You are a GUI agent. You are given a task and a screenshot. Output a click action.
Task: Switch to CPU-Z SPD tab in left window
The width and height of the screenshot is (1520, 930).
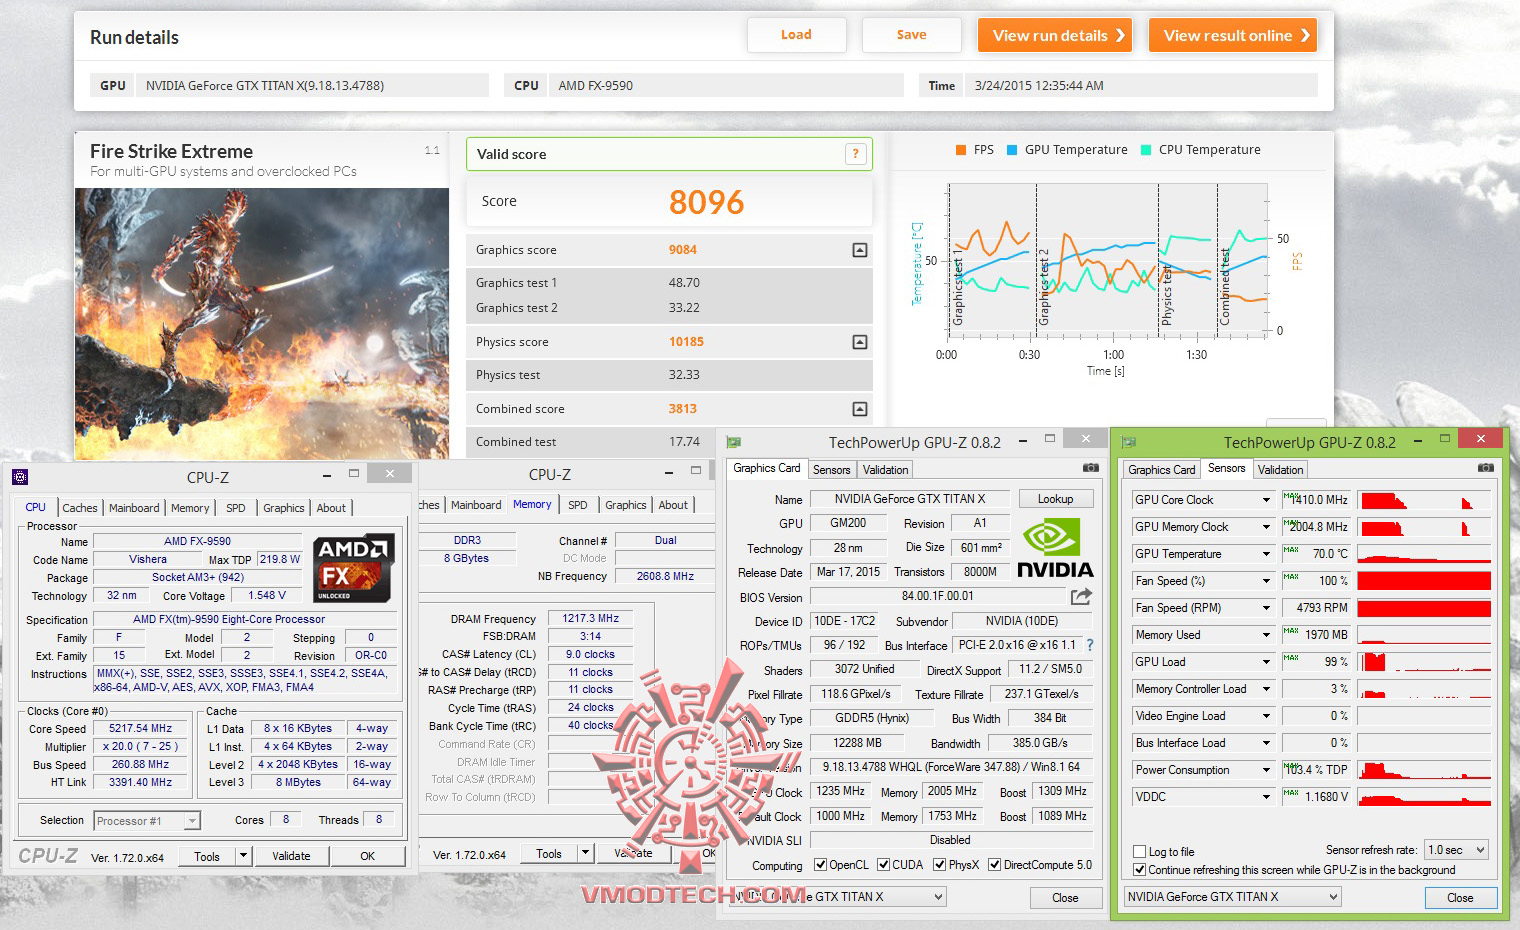pos(236,508)
